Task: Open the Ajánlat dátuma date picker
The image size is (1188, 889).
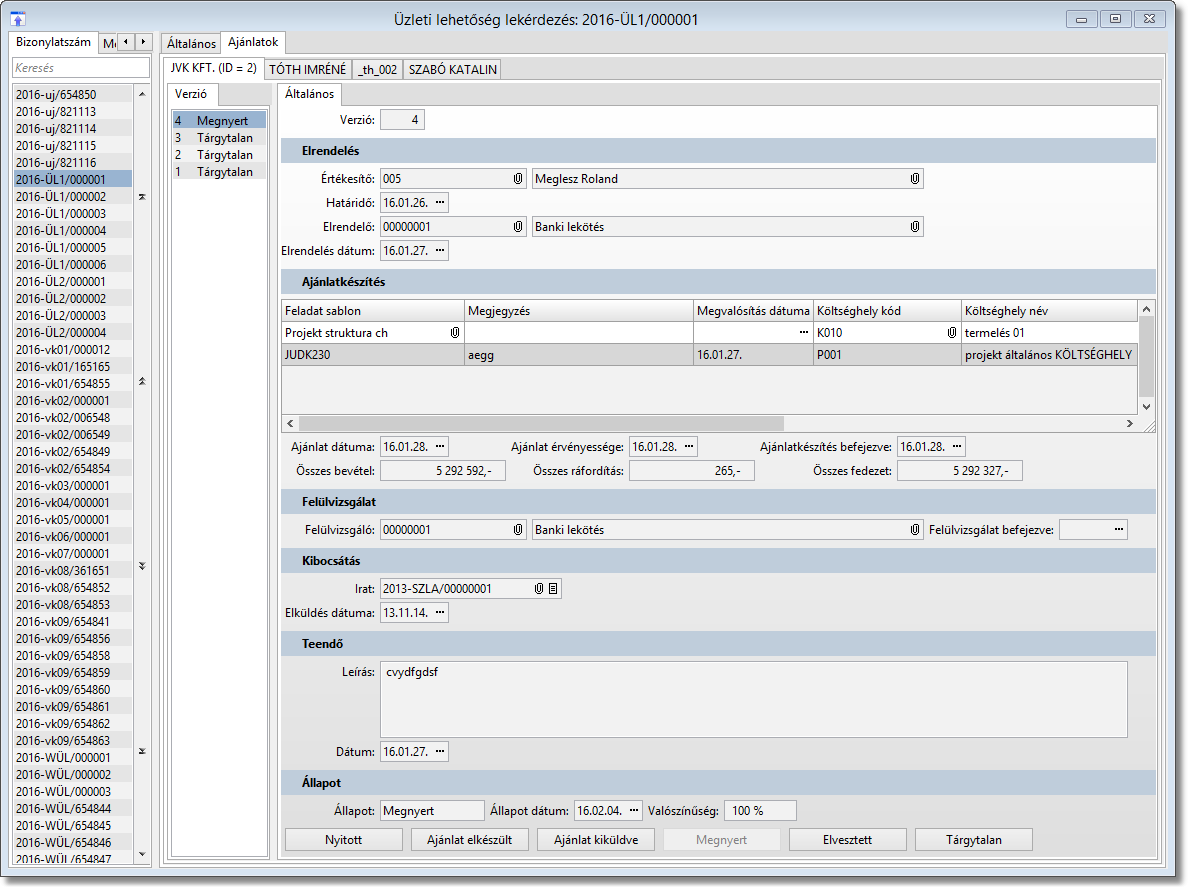Action: [439, 447]
